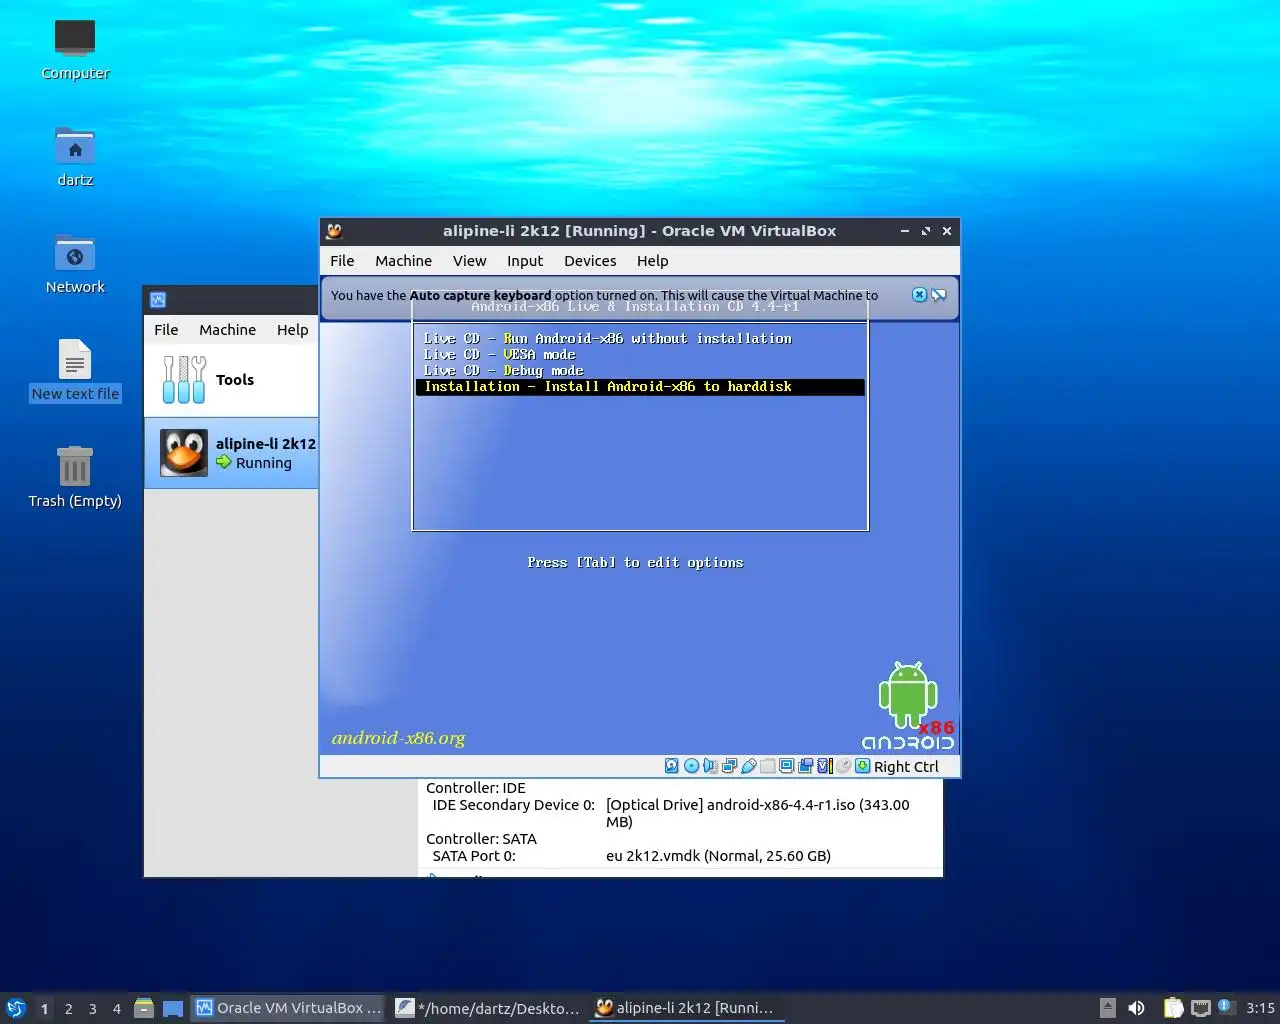The height and width of the screenshot is (1024, 1280).
Task: Click the show desktop taskbar icon
Action: (173, 1008)
